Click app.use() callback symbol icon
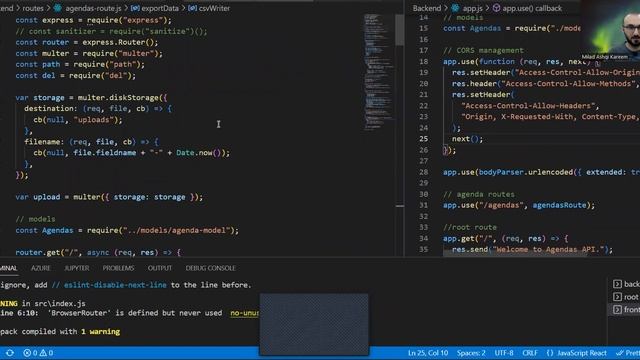 [496, 8]
